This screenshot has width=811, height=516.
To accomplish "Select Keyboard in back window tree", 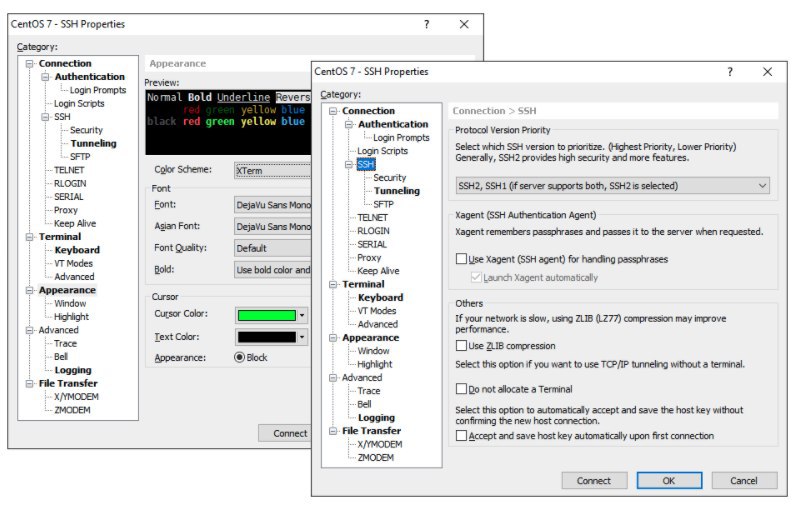I will (77, 250).
